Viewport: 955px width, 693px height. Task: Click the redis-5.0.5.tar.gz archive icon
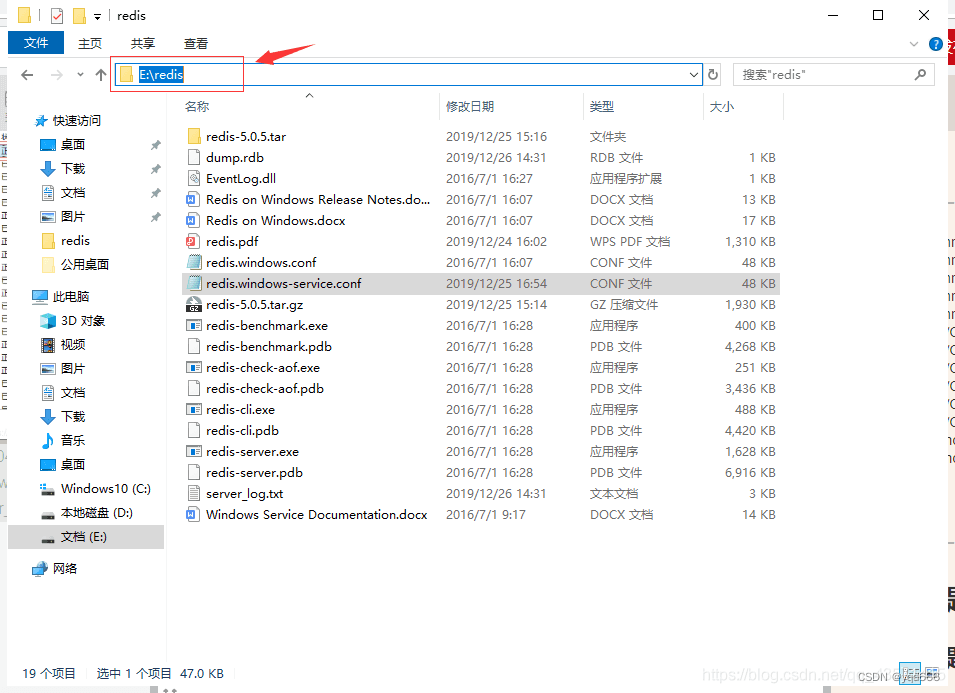(x=194, y=304)
